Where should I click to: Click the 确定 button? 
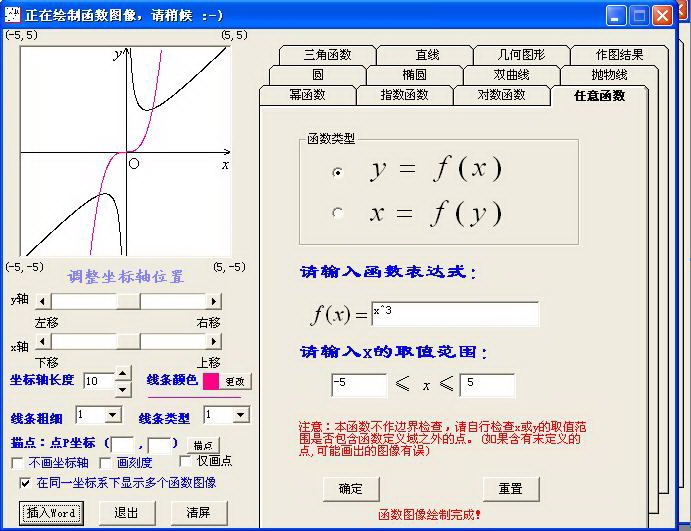coord(351,489)
